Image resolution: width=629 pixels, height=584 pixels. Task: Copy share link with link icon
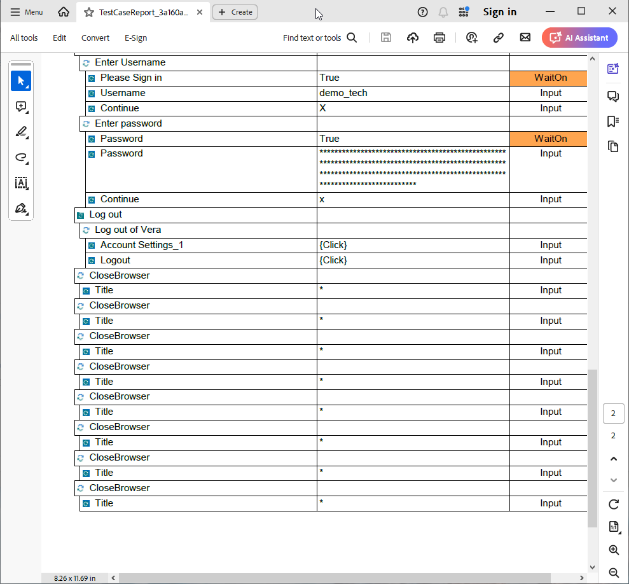click(498, 38)
